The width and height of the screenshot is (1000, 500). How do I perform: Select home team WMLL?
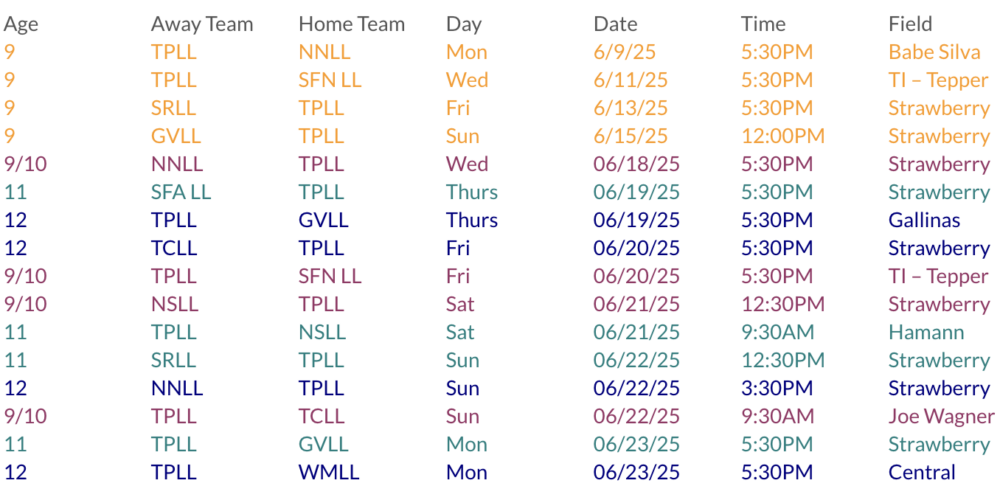[329, 473]
